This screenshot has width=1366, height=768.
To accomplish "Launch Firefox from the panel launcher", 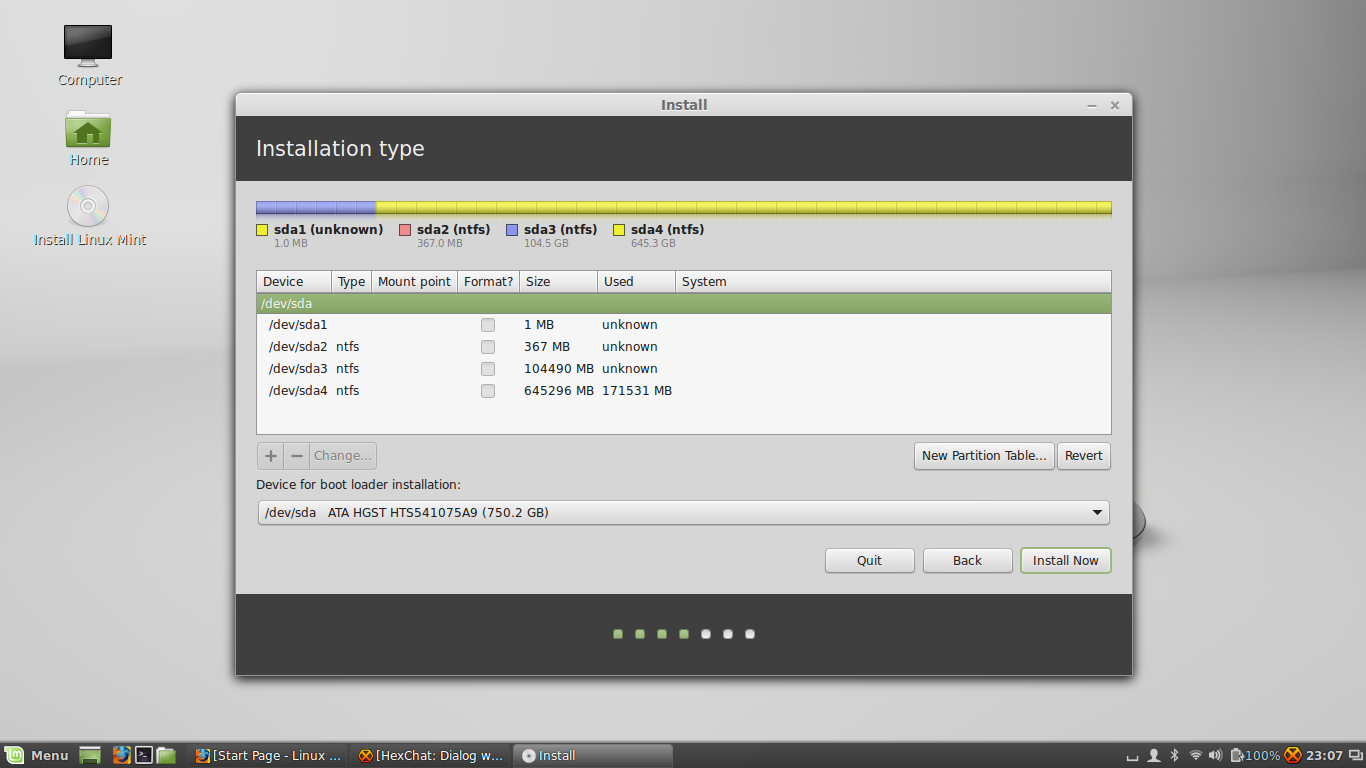I will pyautogui.click(x=121, y=755).
